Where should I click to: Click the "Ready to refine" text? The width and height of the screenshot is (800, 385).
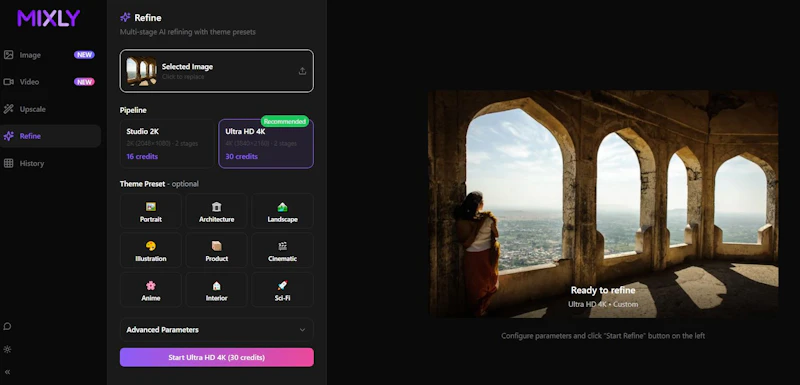(603, 291)
